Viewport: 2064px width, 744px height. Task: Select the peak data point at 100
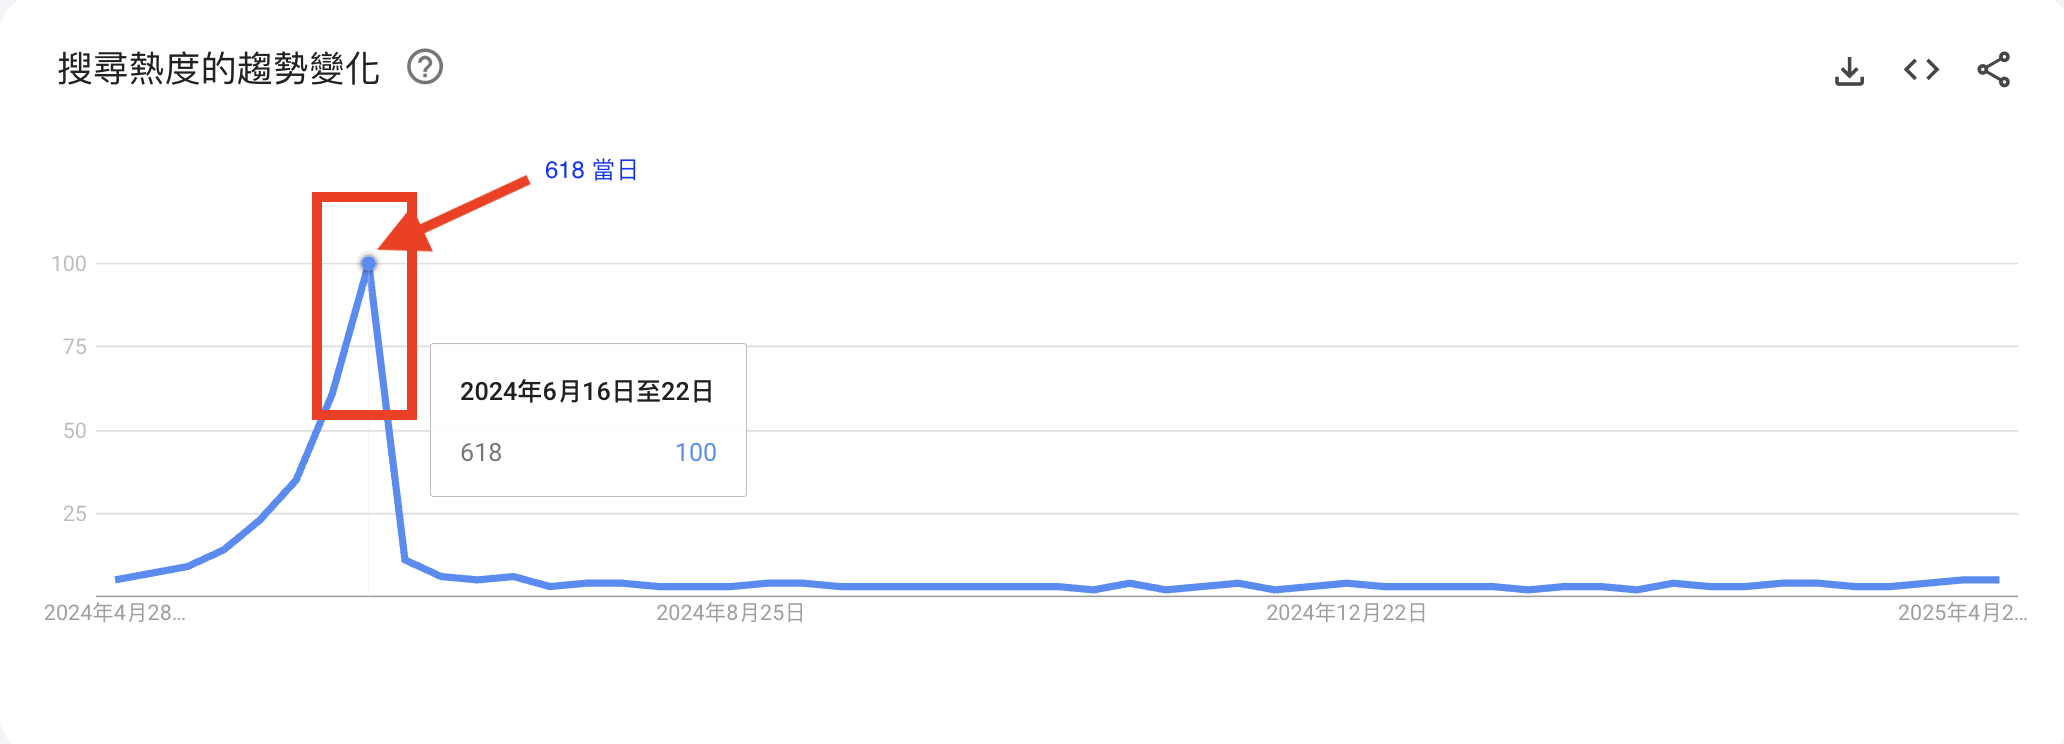[x=368, y=263]
